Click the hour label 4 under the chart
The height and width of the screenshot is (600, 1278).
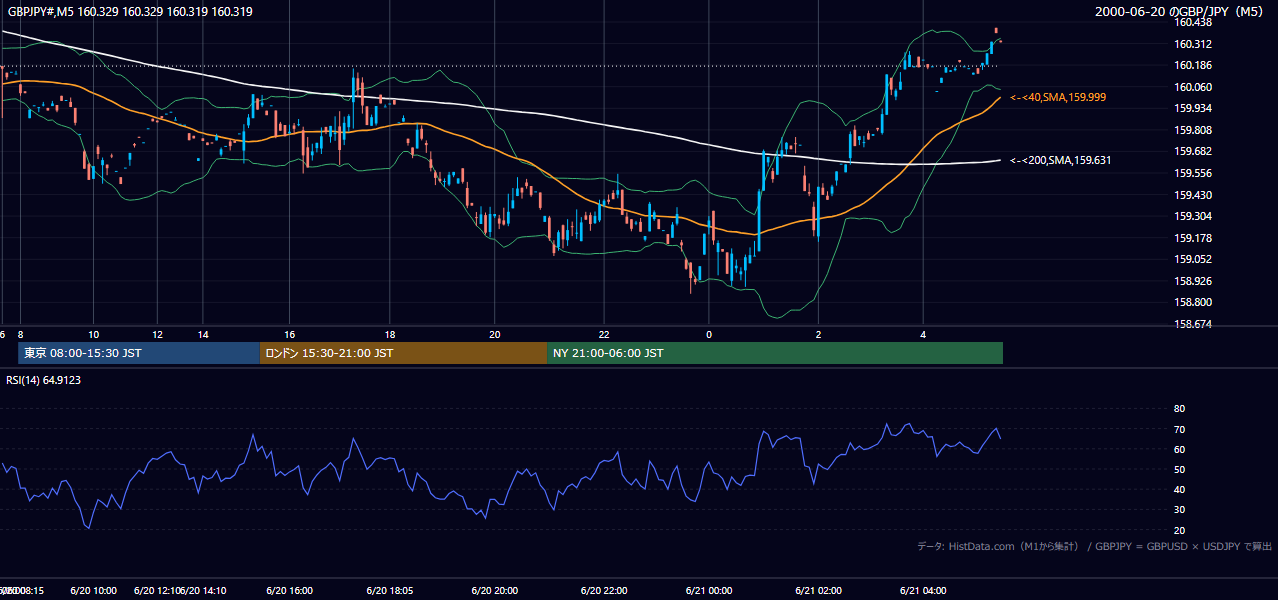click(x=923, y=334)
